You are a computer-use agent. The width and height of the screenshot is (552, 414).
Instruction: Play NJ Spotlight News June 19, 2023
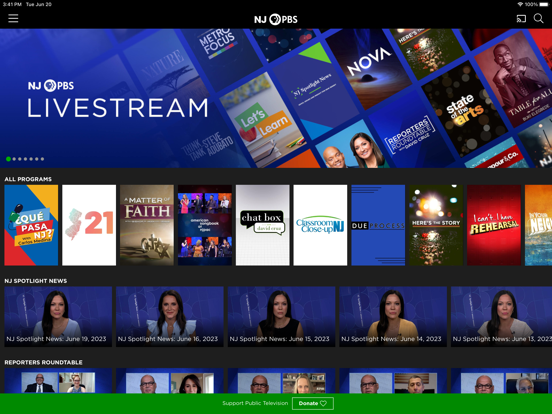pyautogui.click(x=58, y=316)
